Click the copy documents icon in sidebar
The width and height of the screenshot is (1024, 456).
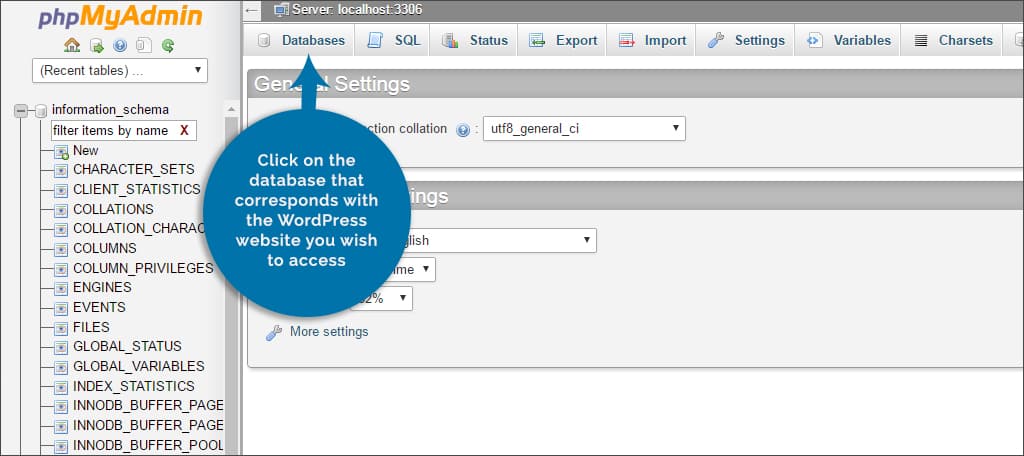(144, 45)
